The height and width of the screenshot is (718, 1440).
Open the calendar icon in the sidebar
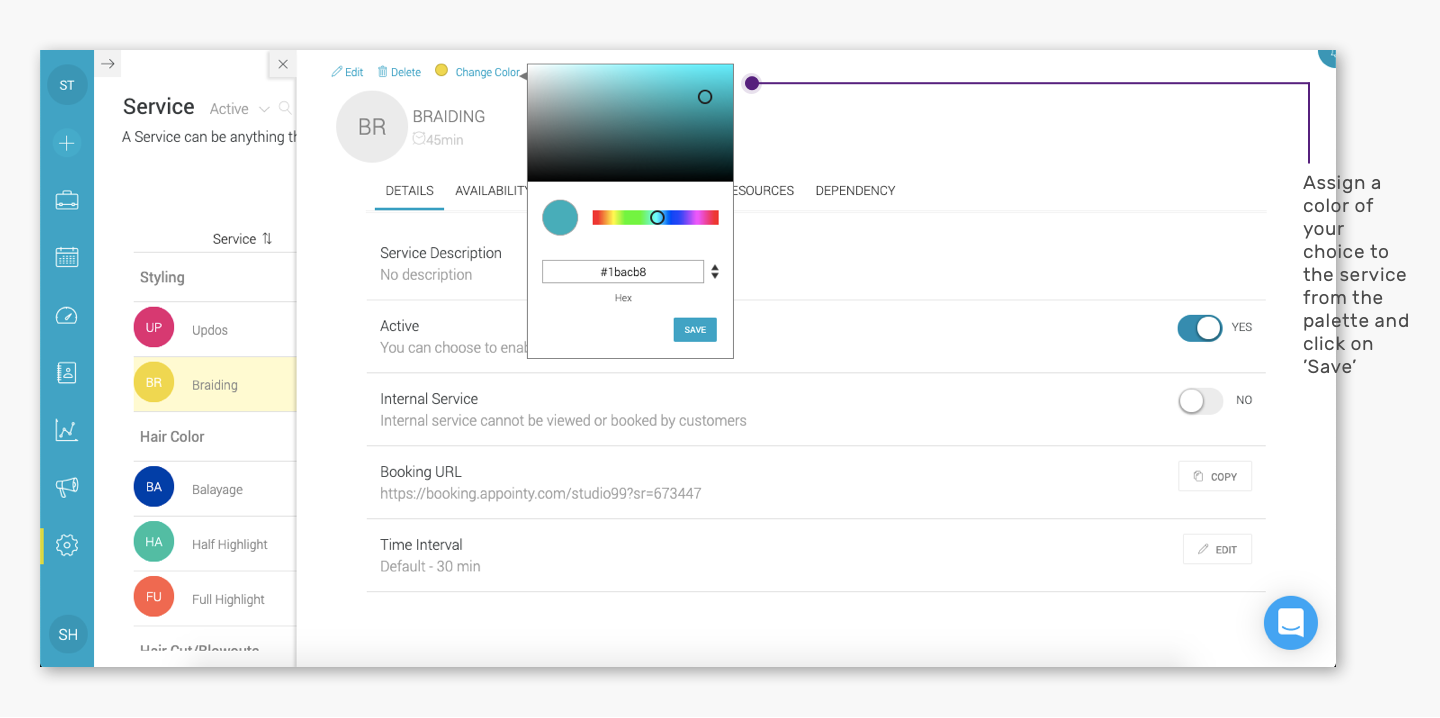coord(67,257)
